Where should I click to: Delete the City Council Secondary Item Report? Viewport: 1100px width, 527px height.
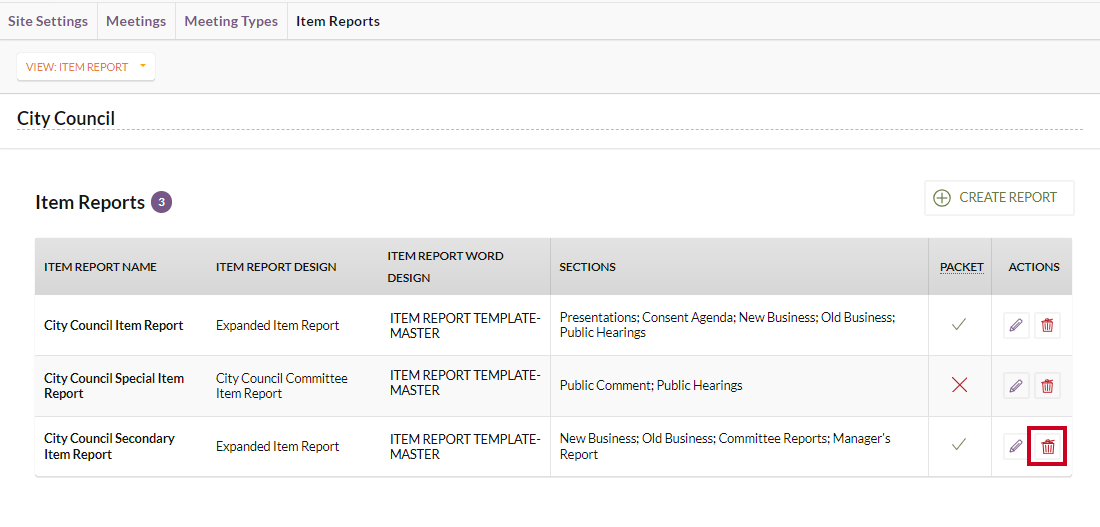1047,446
